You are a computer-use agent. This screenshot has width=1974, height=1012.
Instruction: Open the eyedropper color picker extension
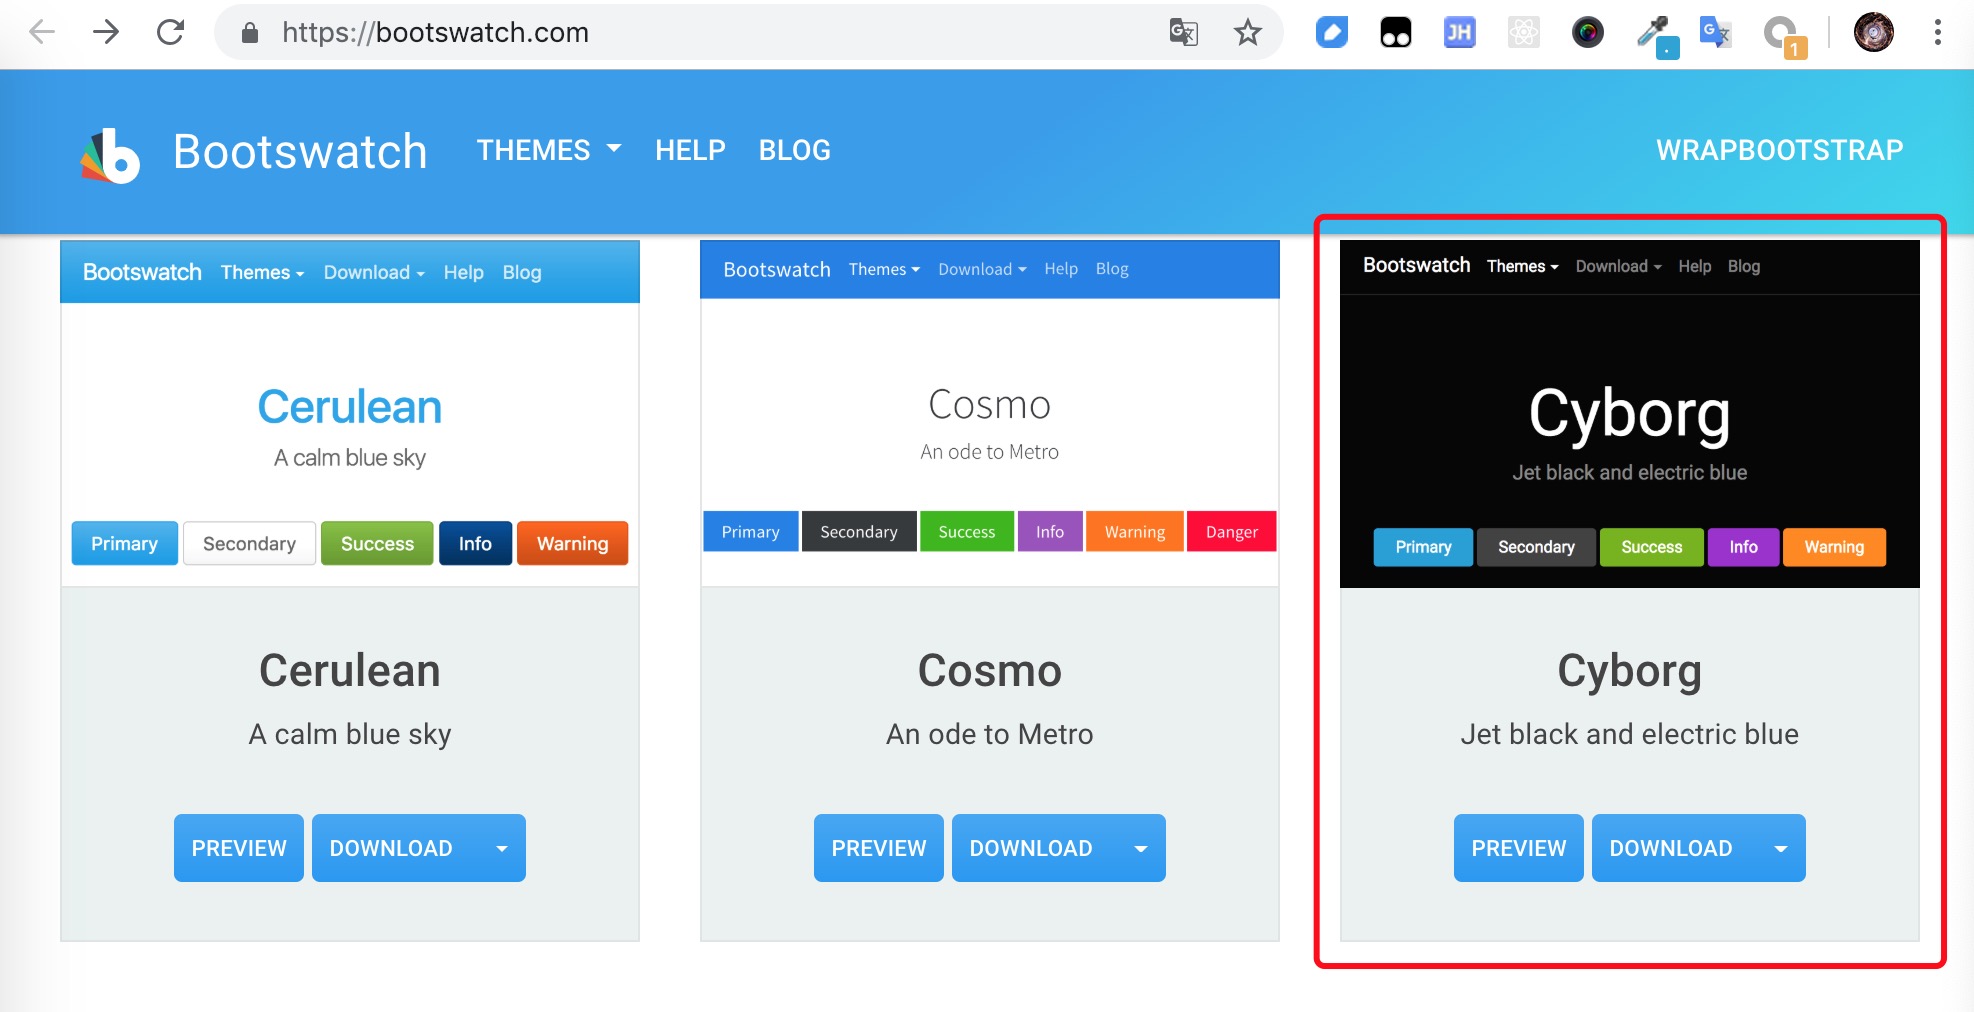1655,35
